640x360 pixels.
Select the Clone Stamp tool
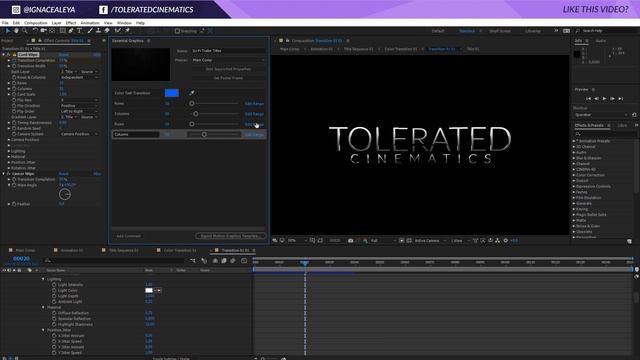tap(98, 31)
